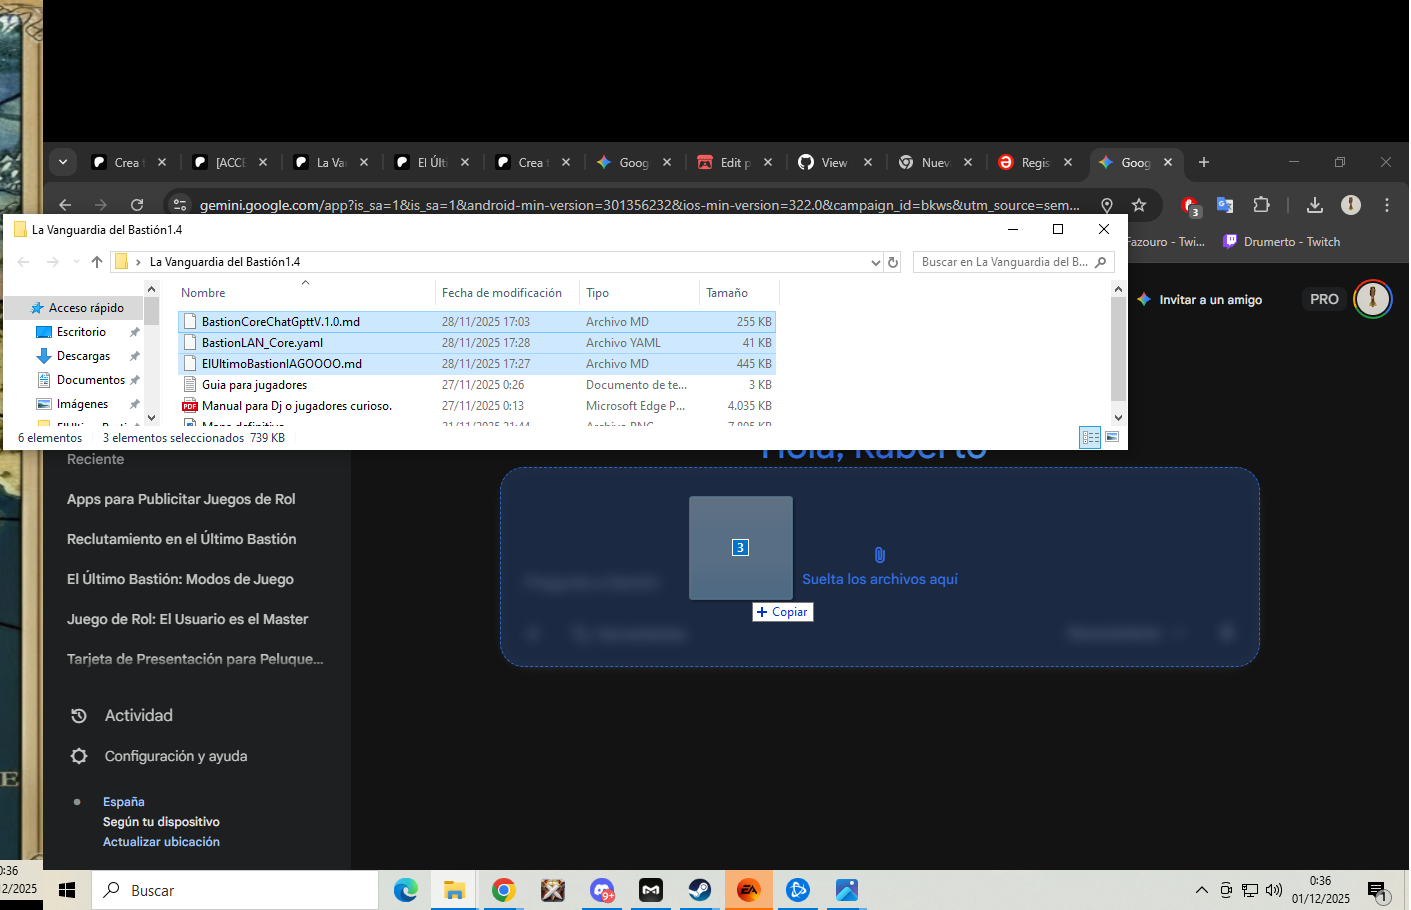Open Chrome profile avatar in toolbar
The image size is (1411, 910).
[x=1351, y=205]
